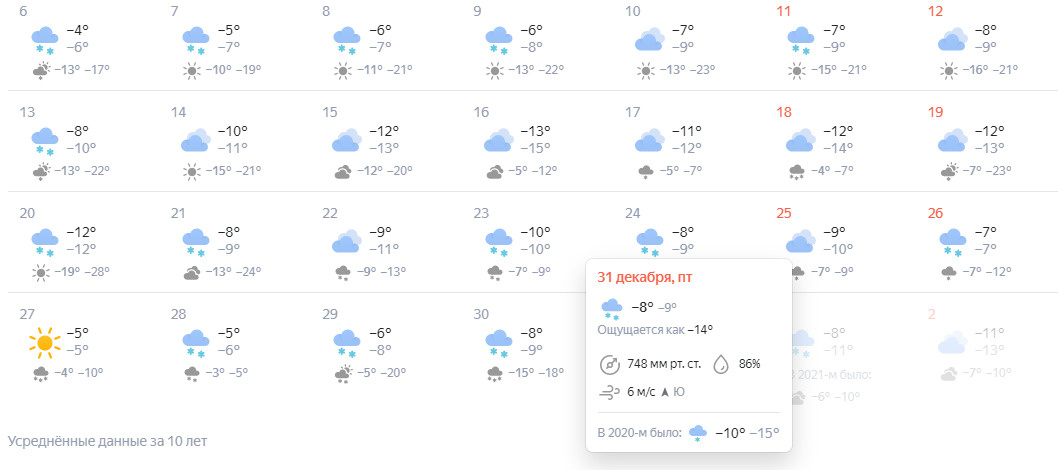The height and width of the screenshot is (470, 1058).
Task: Click the wind icon next to 6 м/с
Action: [609, 392]
